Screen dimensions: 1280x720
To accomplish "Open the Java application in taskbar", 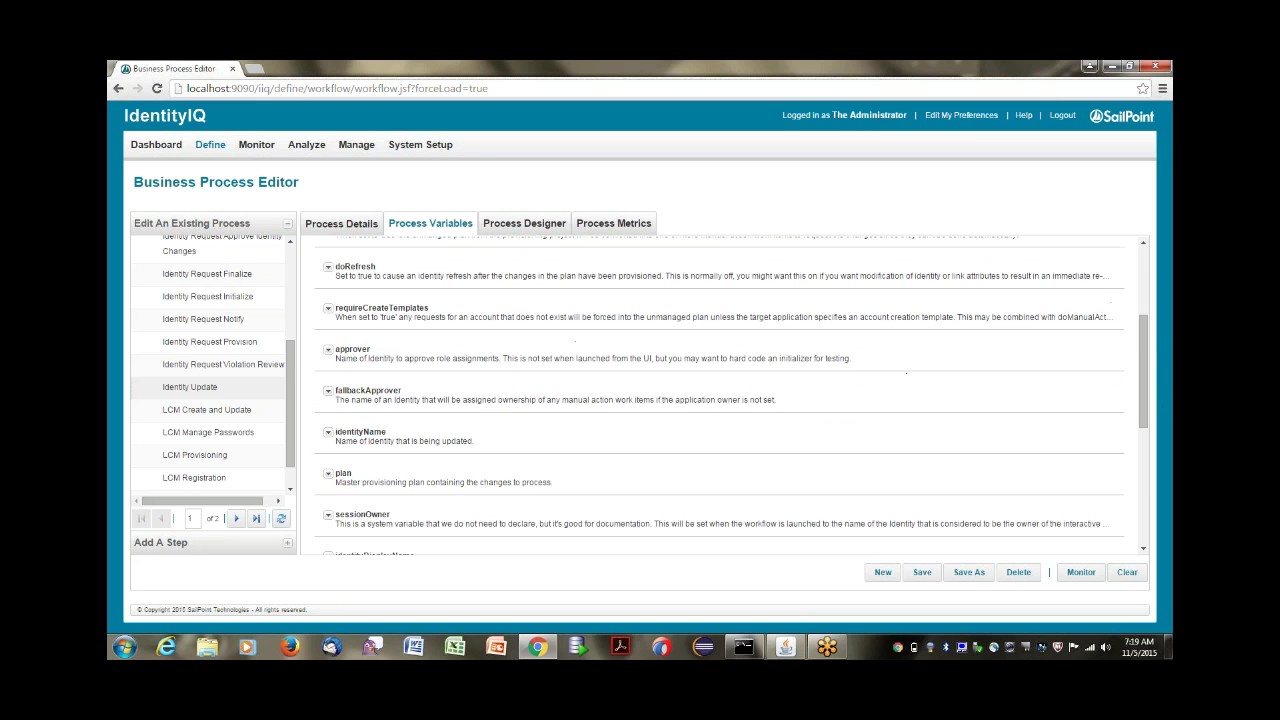I will [x=786, y=647].
